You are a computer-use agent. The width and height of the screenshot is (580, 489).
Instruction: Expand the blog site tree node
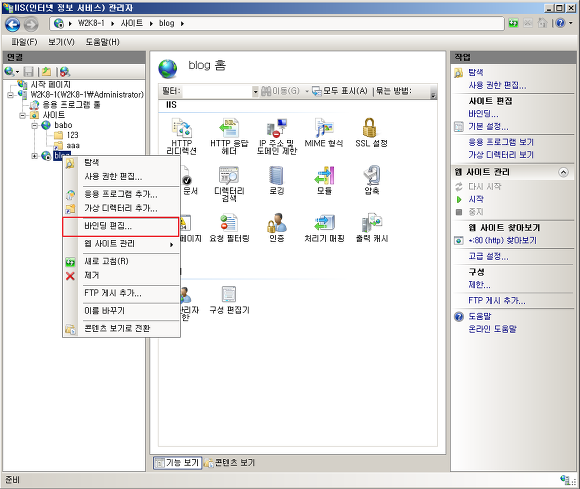tap(34, 156)
